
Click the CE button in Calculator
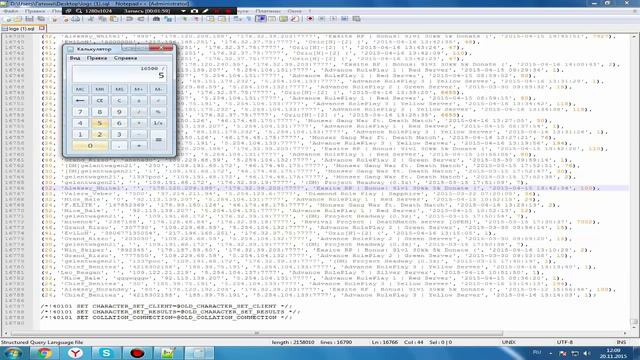click(x=100, y=100)
